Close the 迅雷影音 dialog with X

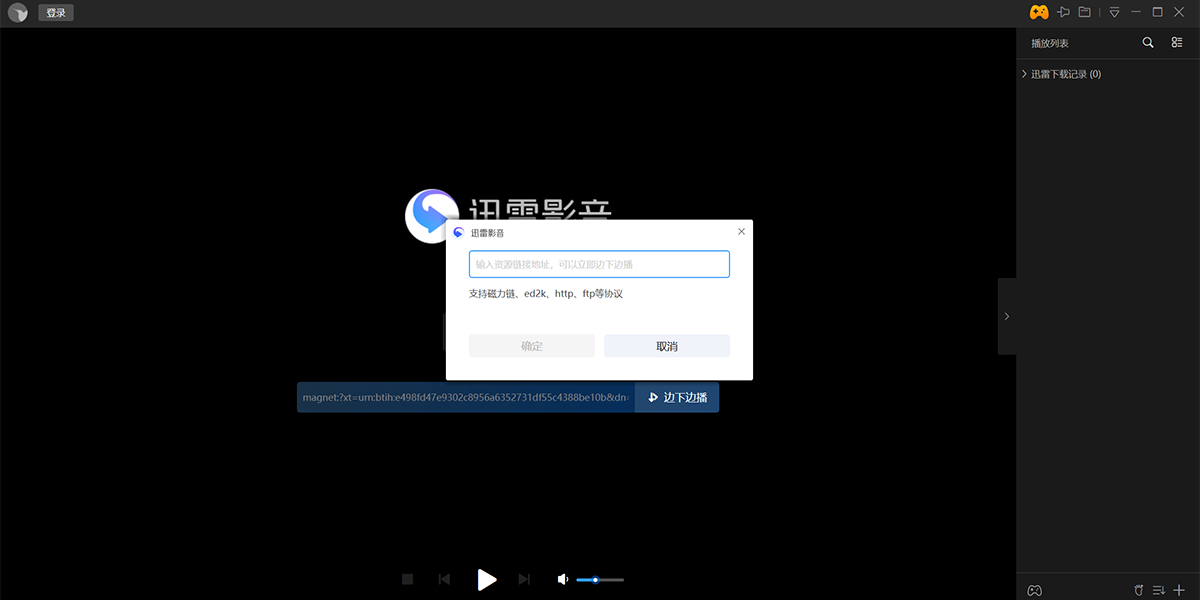pyautogui.click(x=741, y=231)
